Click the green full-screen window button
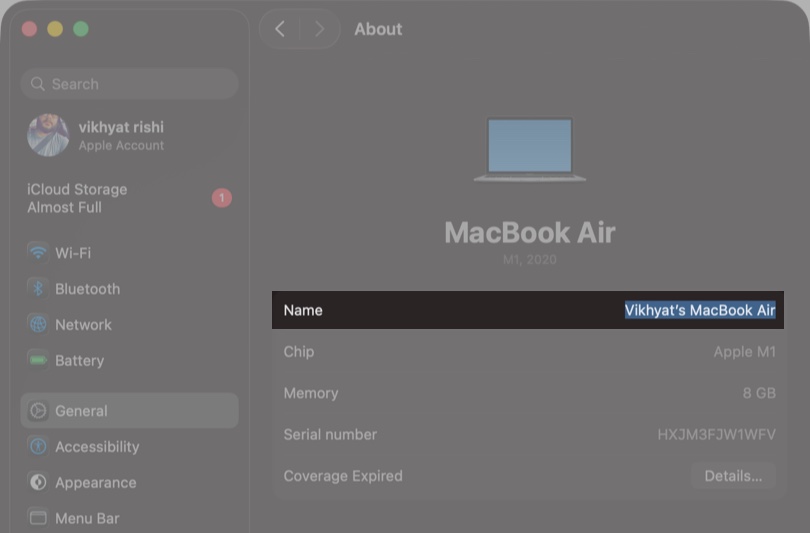Image resolution: width=810 pixels, height=533 pixels. click(81, 29)
